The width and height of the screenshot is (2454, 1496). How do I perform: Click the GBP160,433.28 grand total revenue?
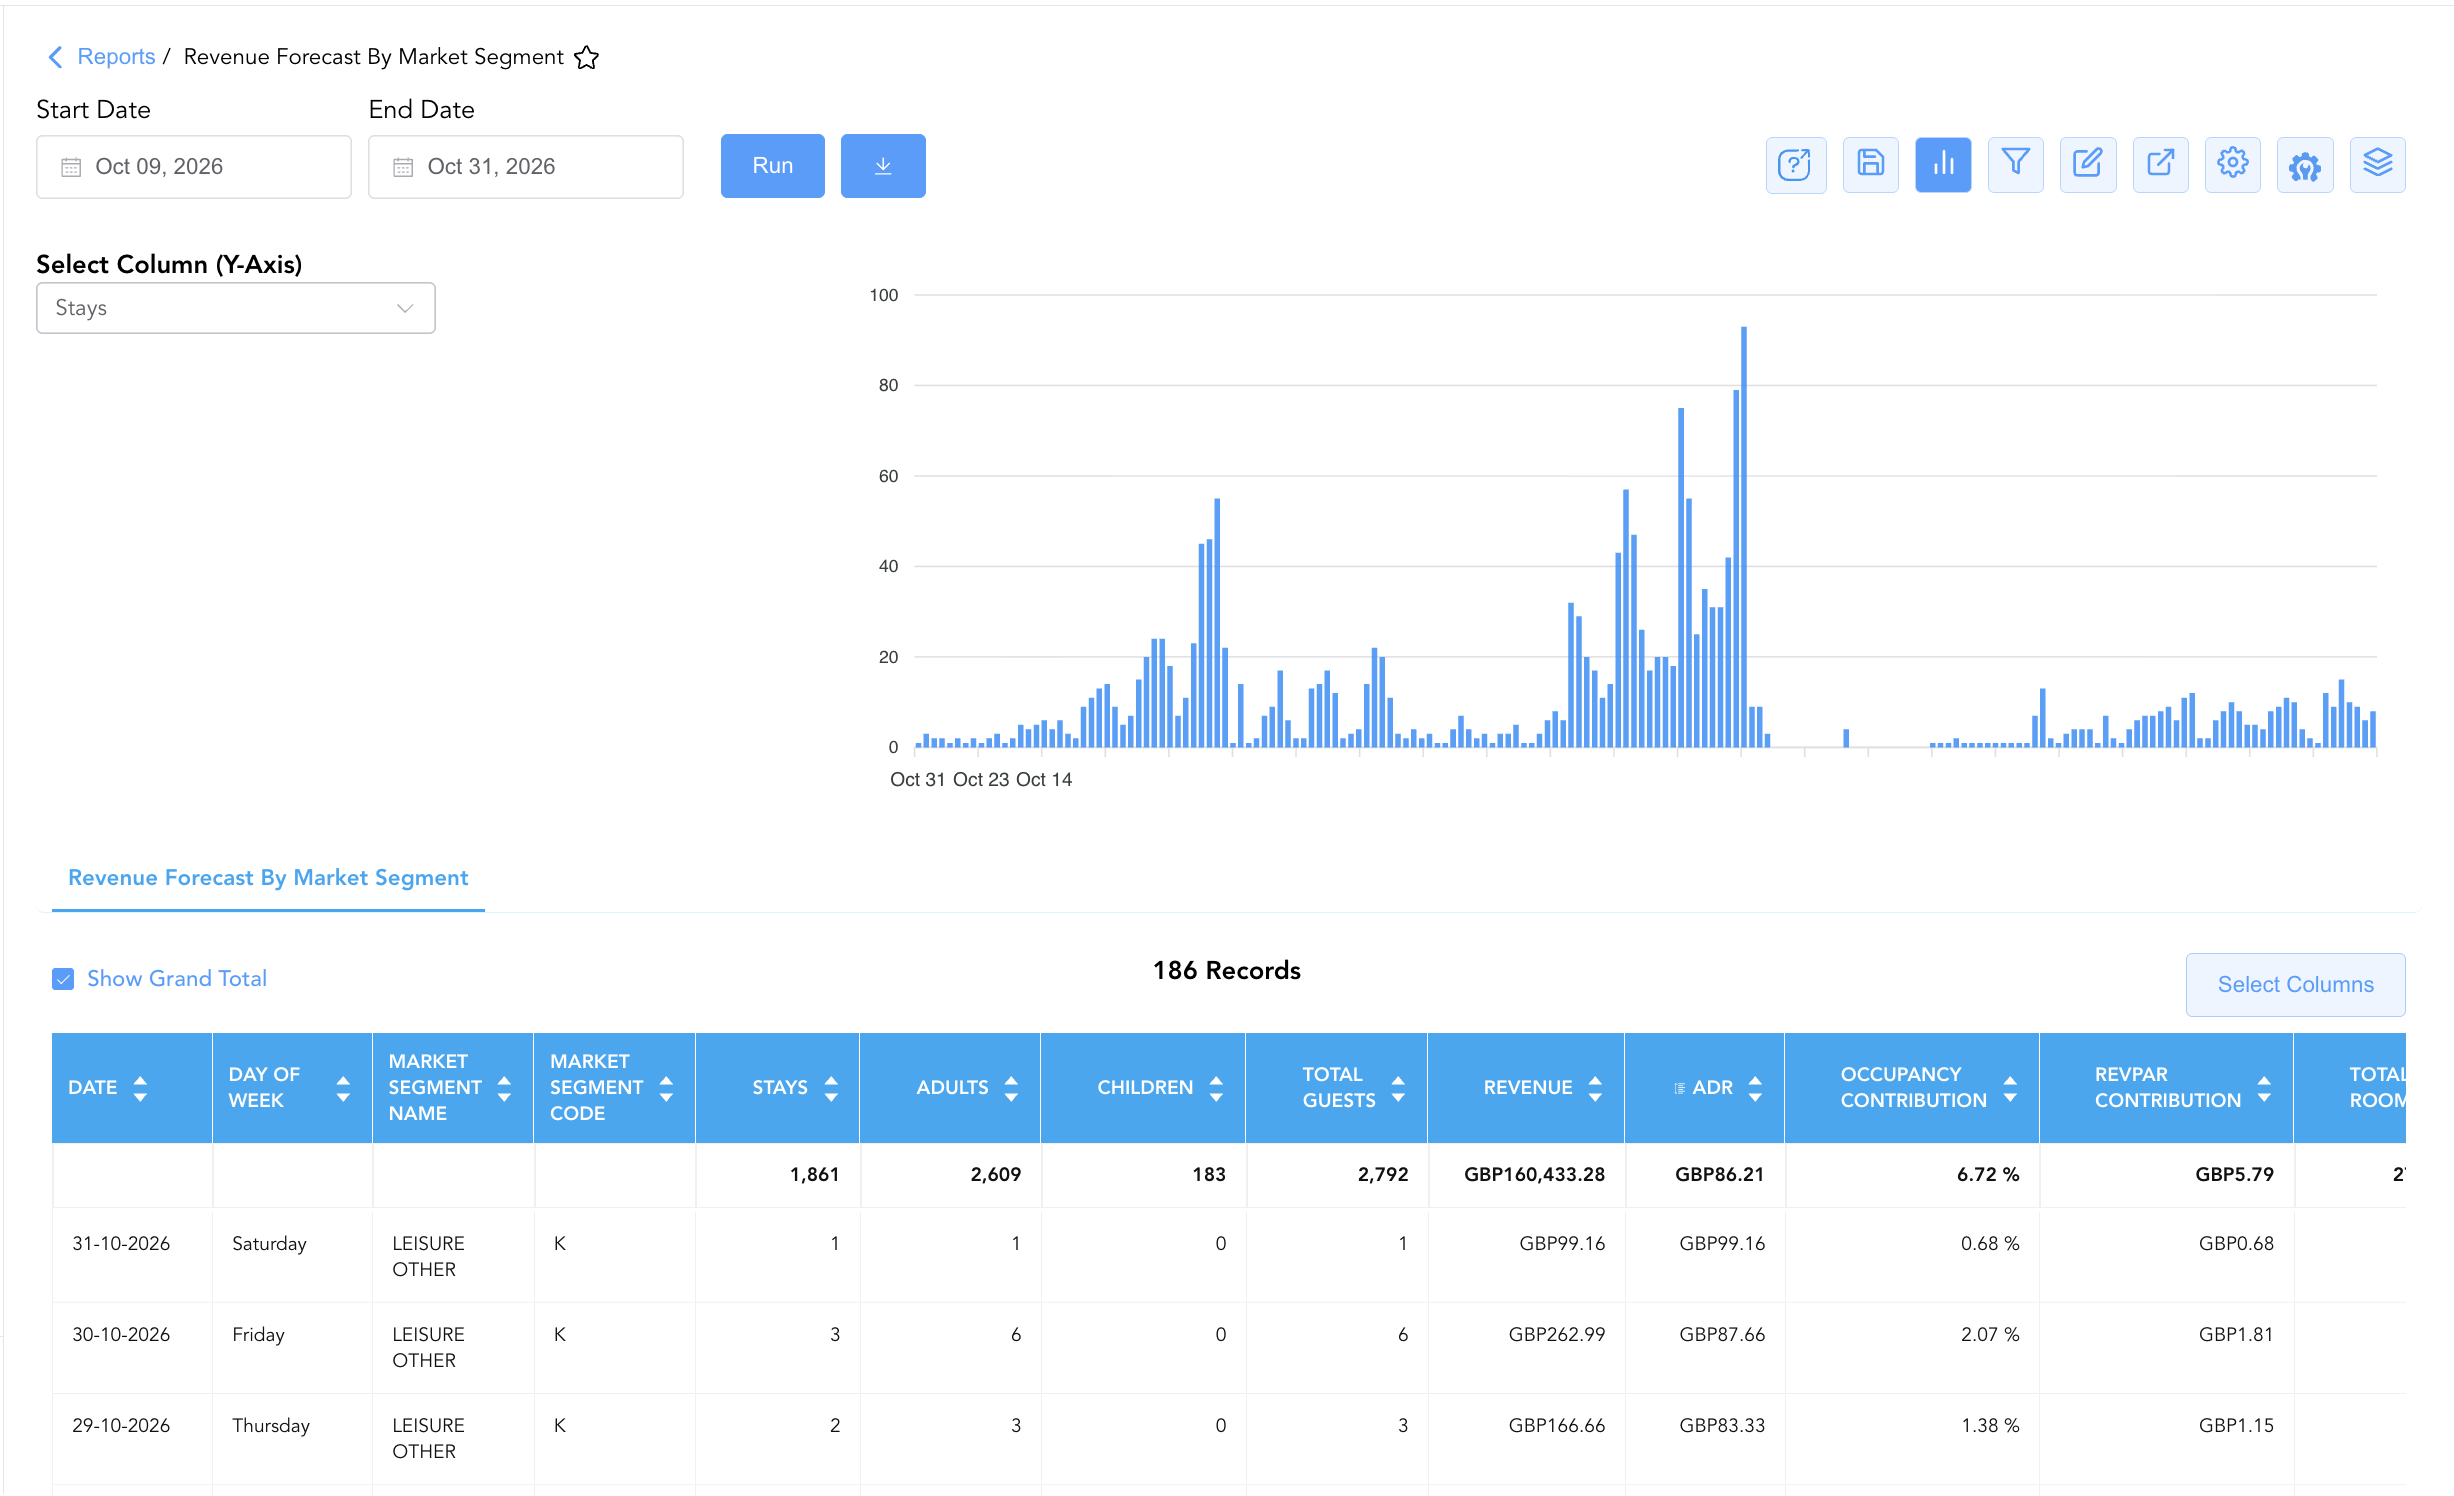[1534, 1175]
